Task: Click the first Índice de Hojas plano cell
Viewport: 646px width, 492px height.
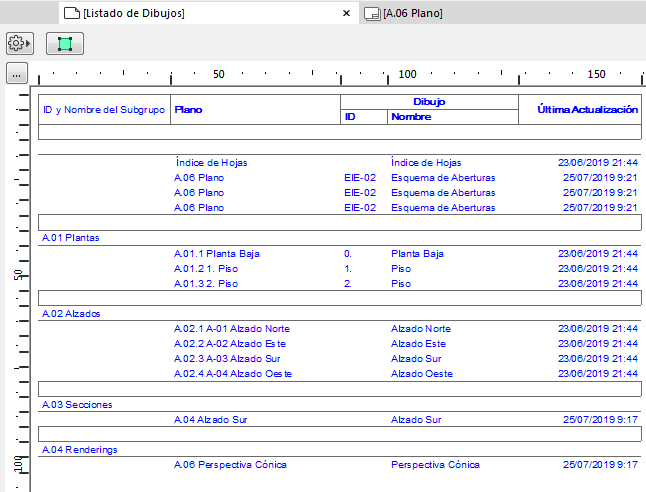Action: [211, 162]
